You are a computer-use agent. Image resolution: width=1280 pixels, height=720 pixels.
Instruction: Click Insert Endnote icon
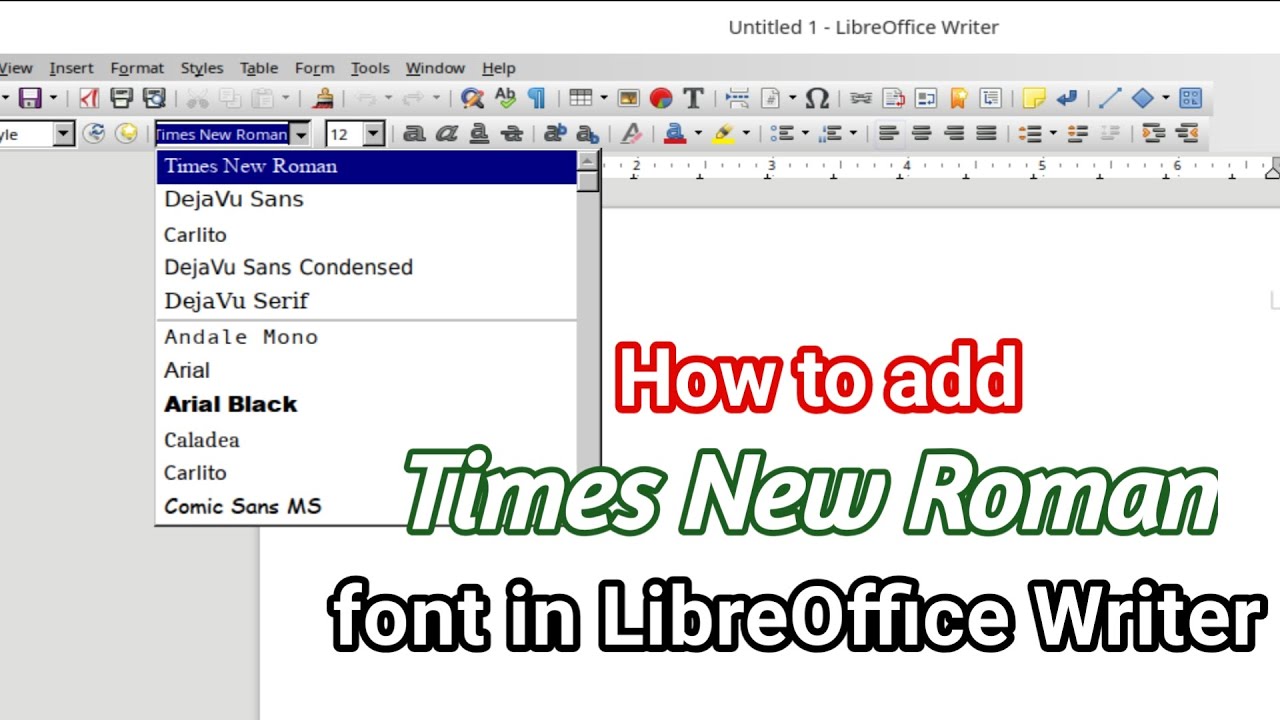[x=926, y=98]
